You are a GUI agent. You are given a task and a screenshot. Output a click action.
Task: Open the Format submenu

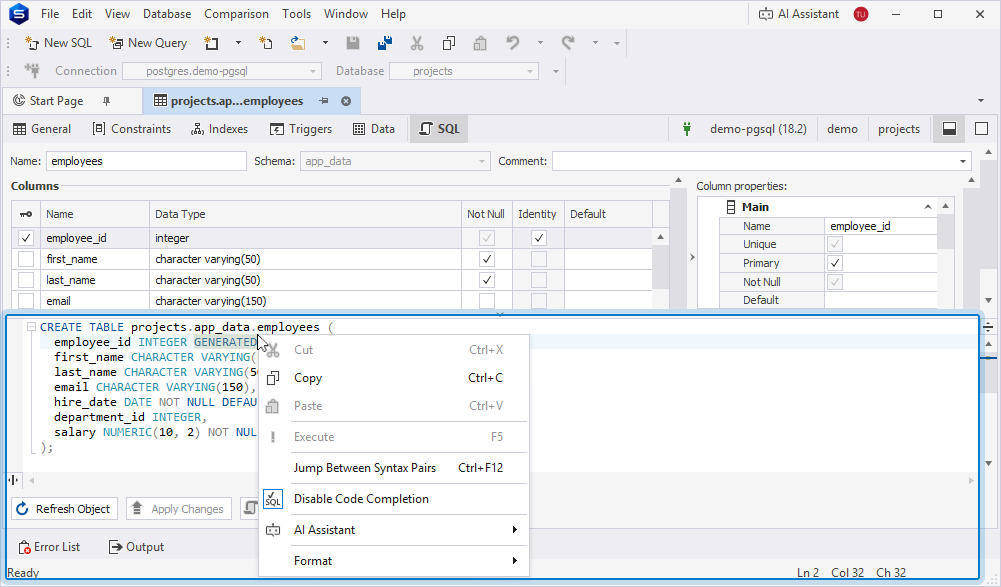point(394,561)
